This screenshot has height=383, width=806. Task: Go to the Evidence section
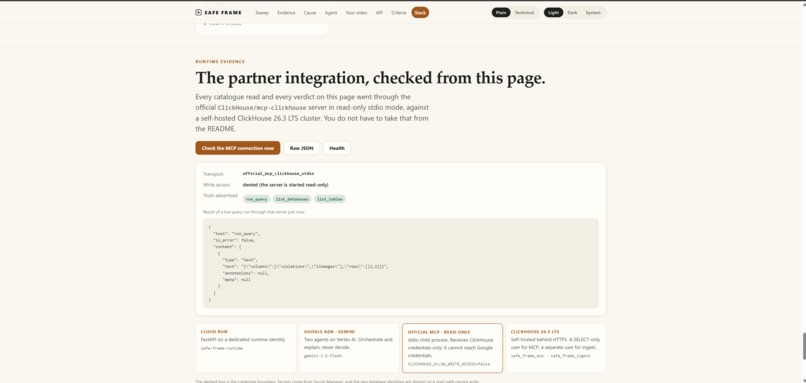[286, 12]
